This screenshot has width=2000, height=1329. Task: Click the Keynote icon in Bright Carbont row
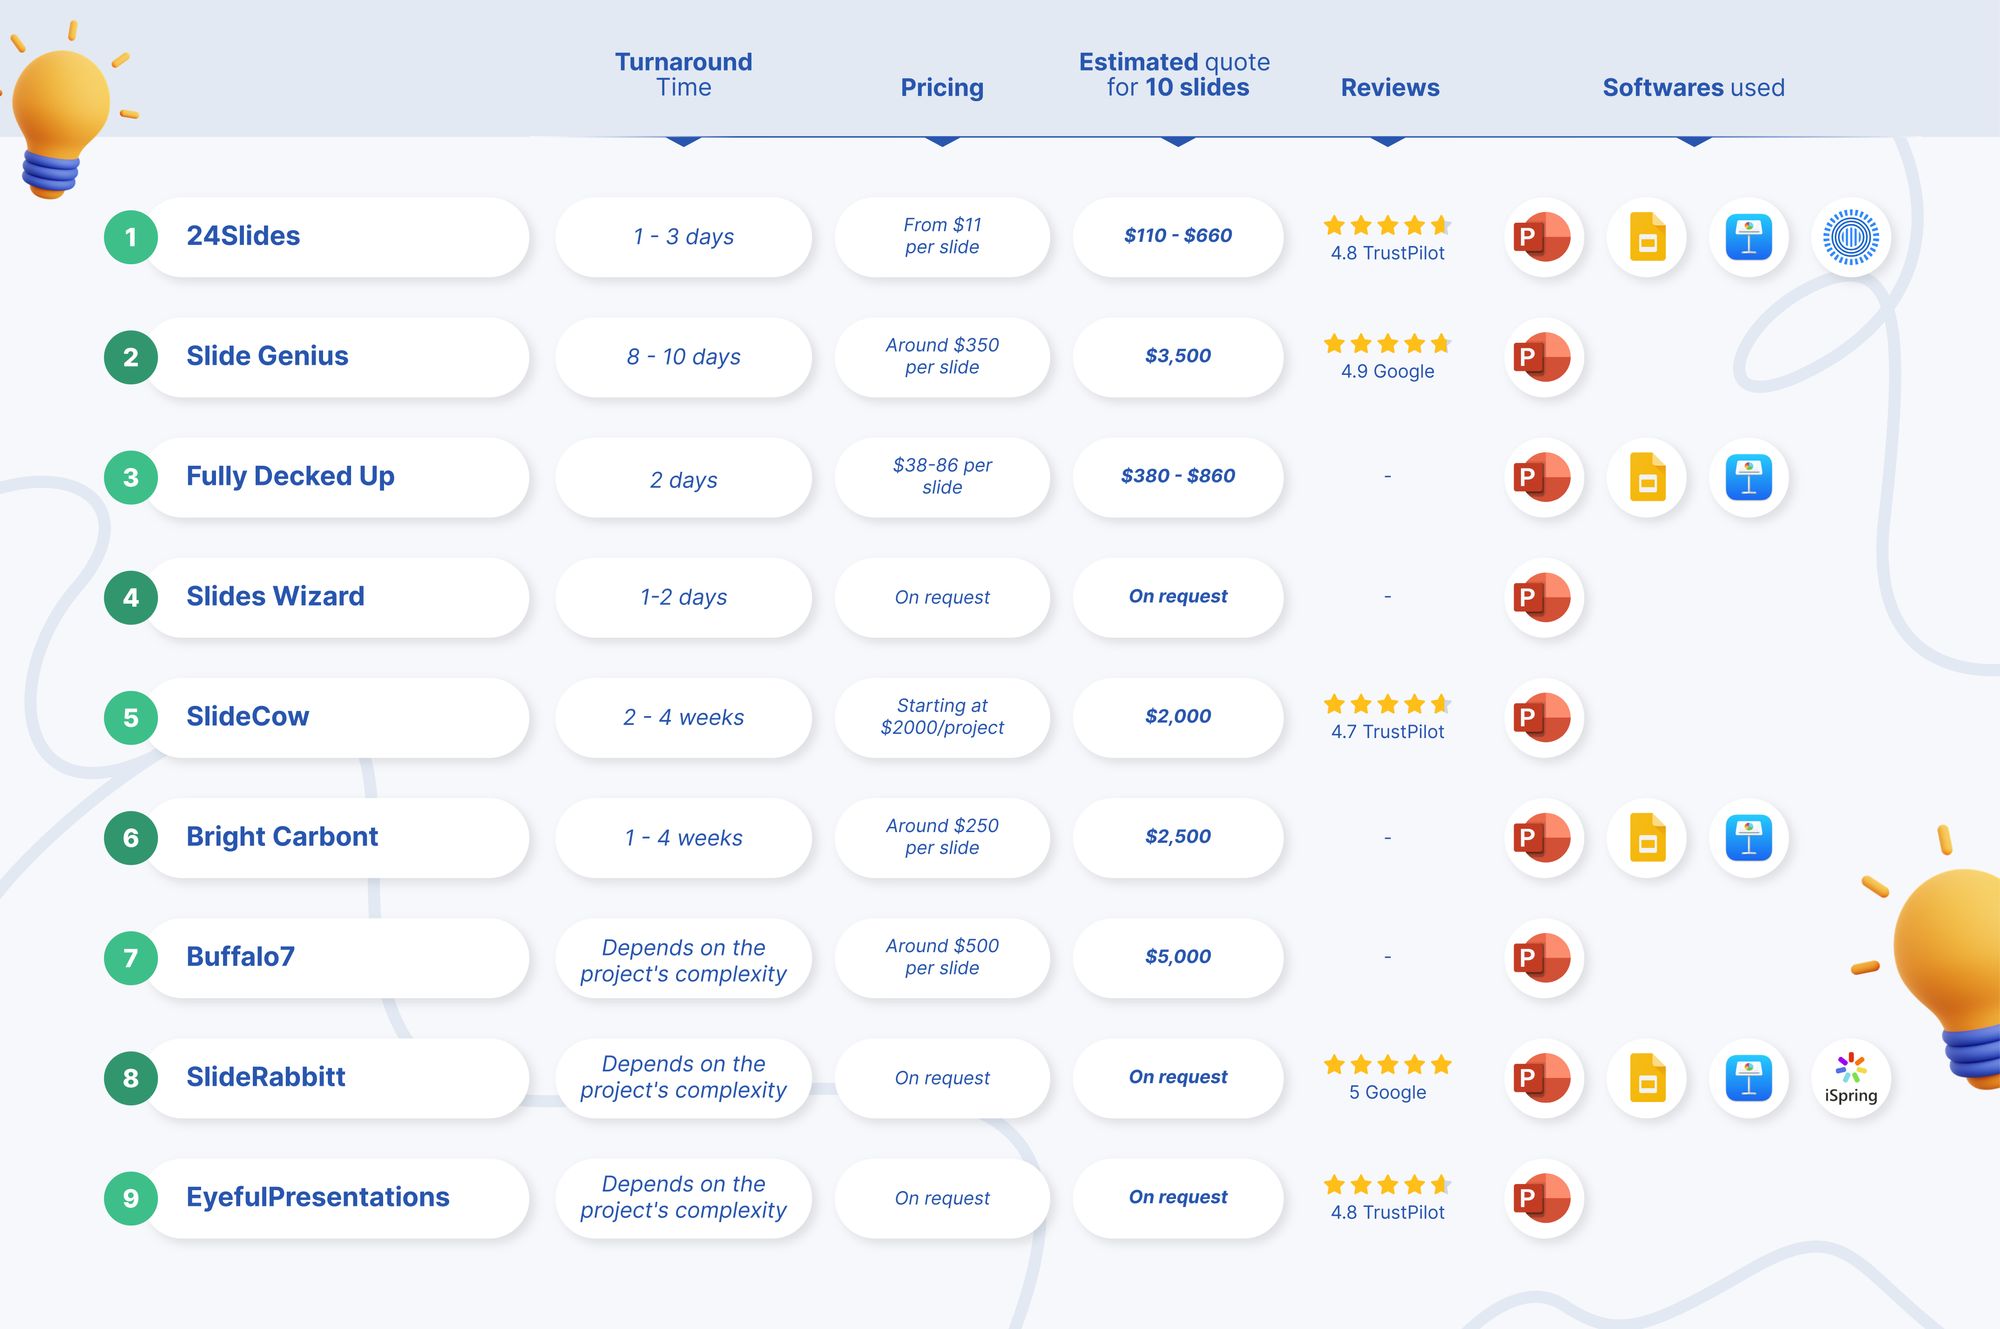click(1748, 838)
